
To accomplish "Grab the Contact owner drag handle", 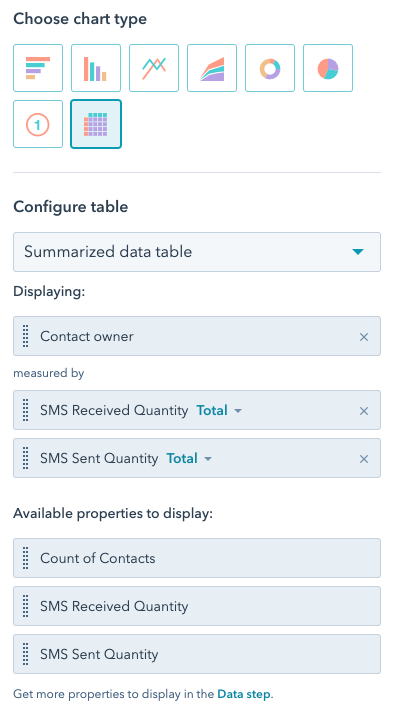I will tap(25, 336).
